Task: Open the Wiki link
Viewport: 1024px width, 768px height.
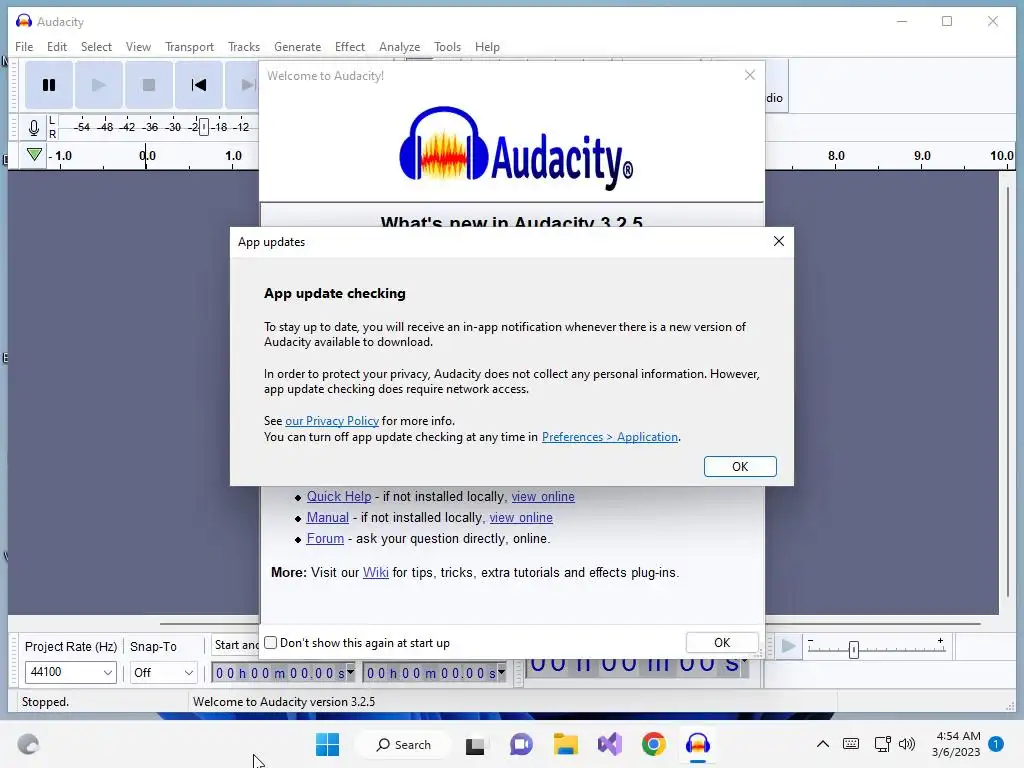Action: click(x=376, y=572)
